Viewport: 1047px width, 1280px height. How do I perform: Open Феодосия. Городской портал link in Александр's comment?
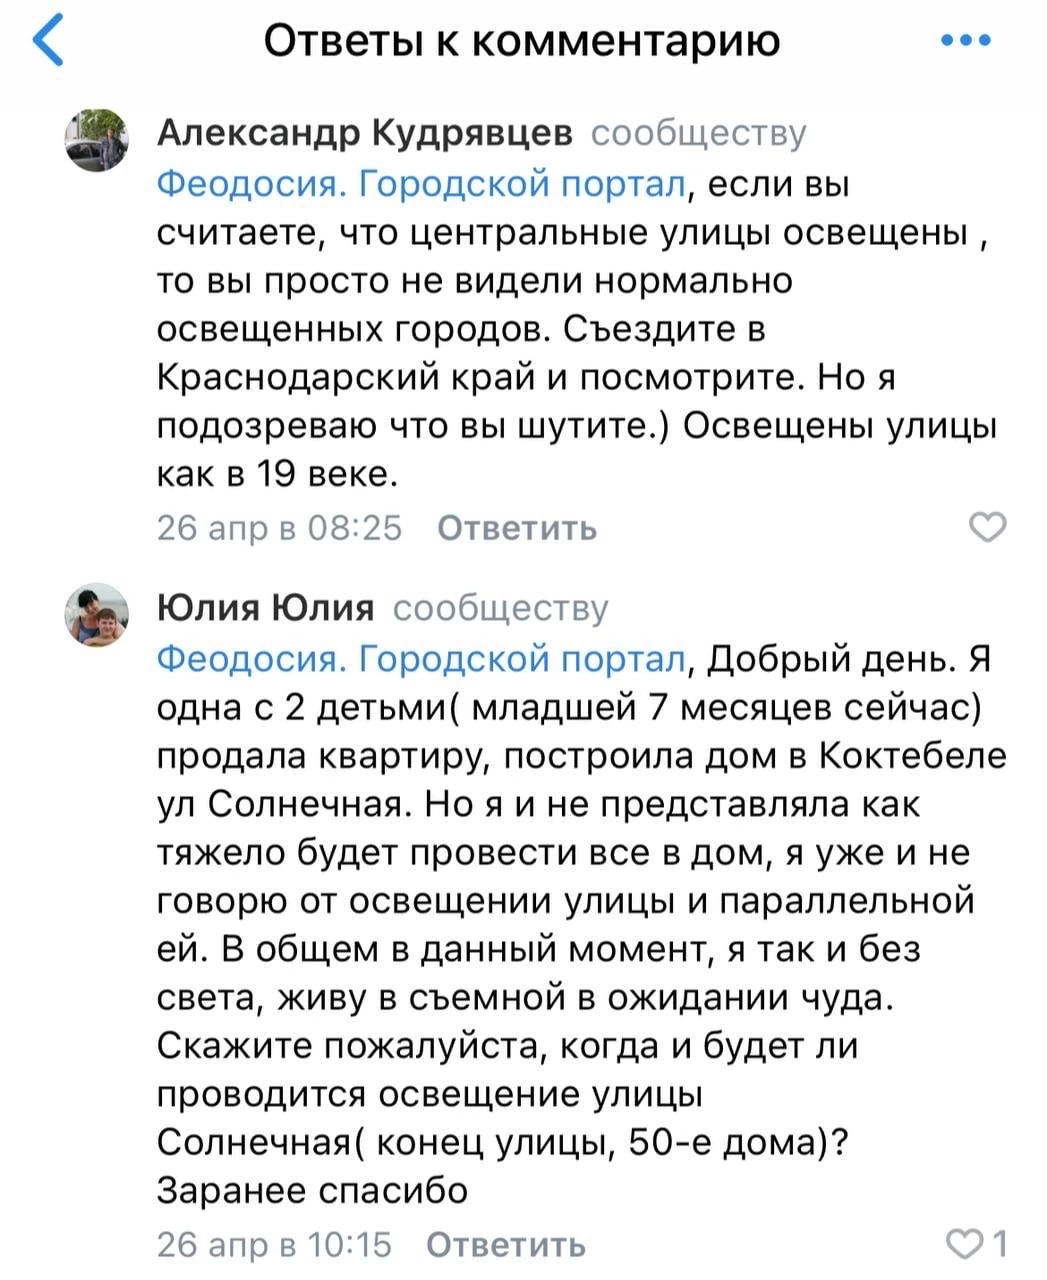click(423, 185)
